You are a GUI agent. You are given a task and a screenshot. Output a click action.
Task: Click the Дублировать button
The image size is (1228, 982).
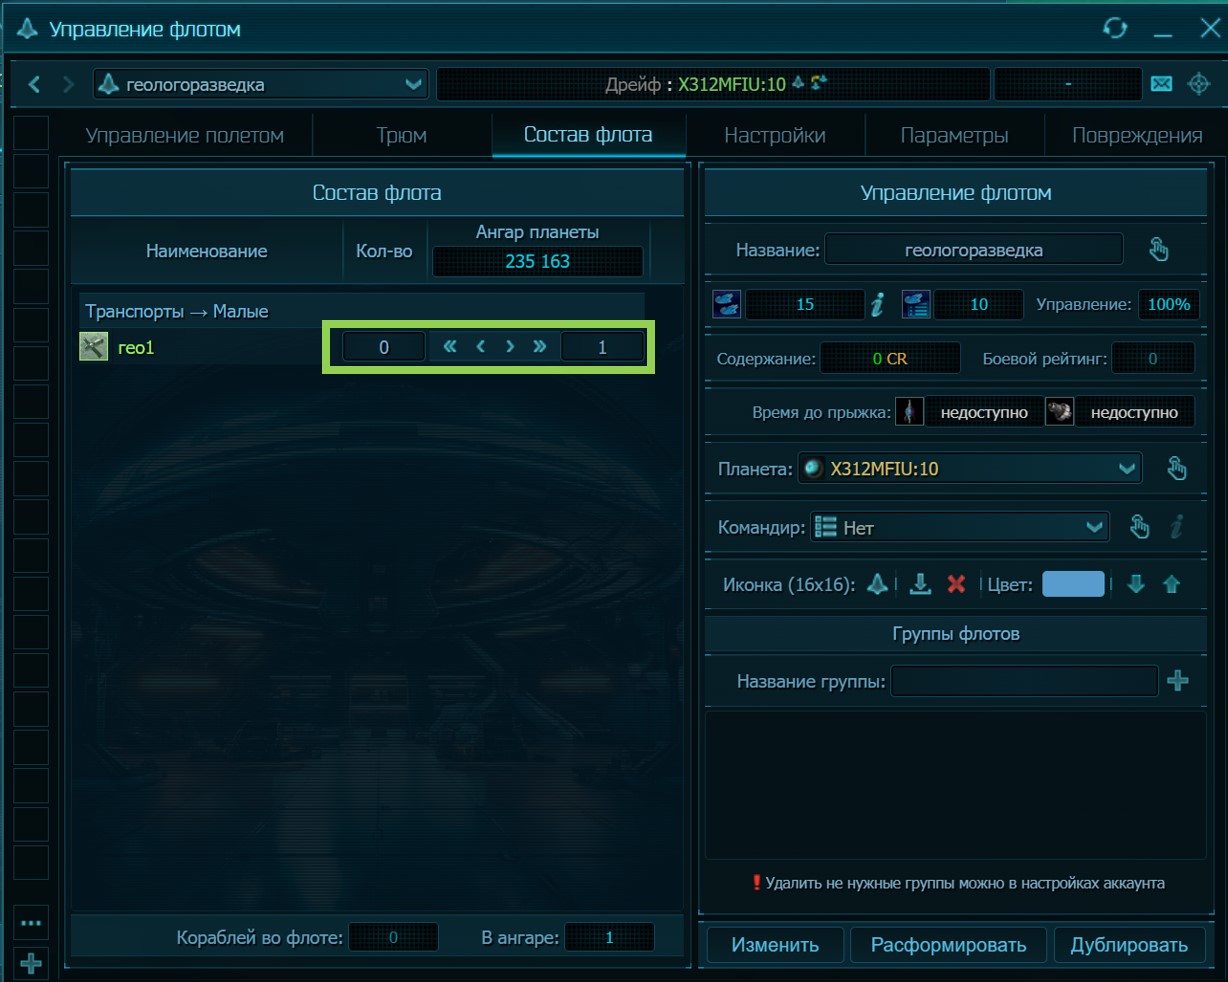pos(1129,945)
